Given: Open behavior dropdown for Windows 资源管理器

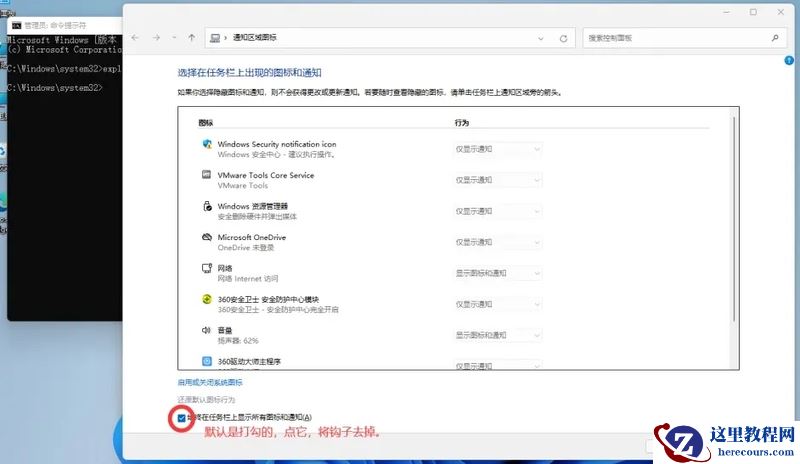Looking at the screenshot, I should coord(497,211).
